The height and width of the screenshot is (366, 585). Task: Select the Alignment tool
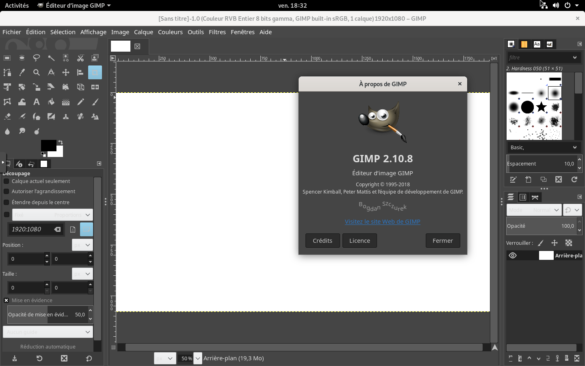coord(80,72)
